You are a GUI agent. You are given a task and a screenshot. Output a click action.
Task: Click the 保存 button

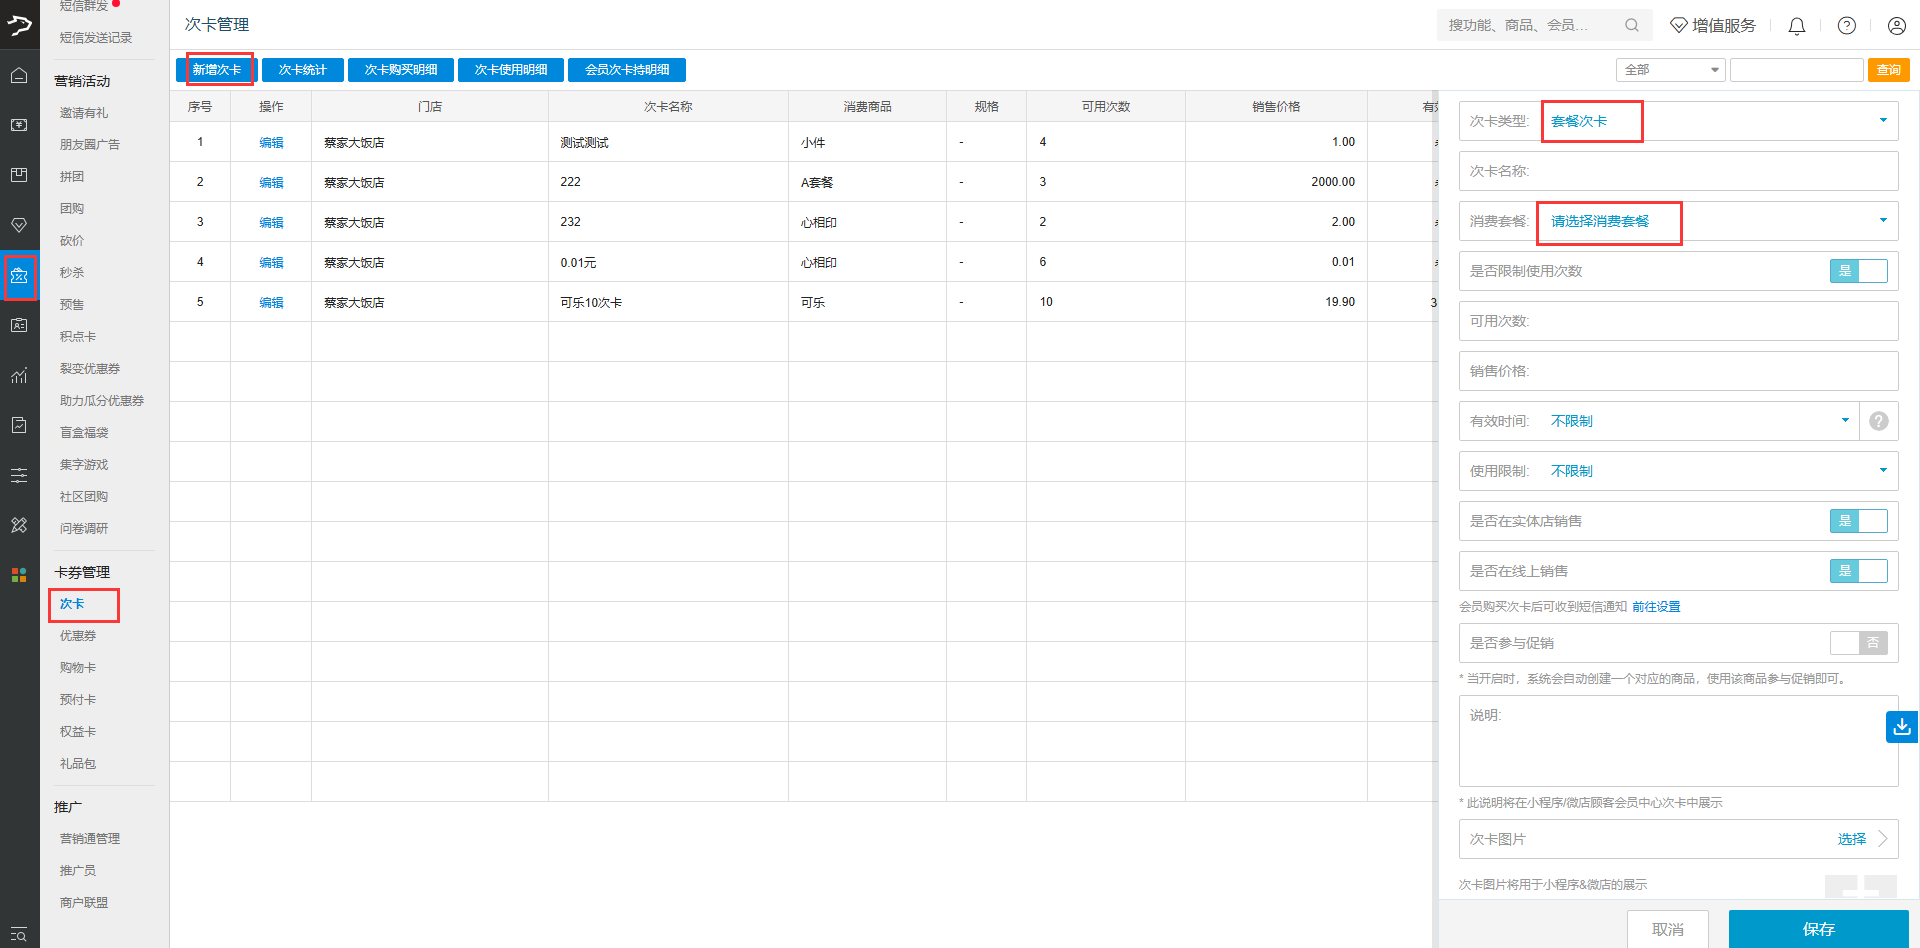tap(1819, 929)
